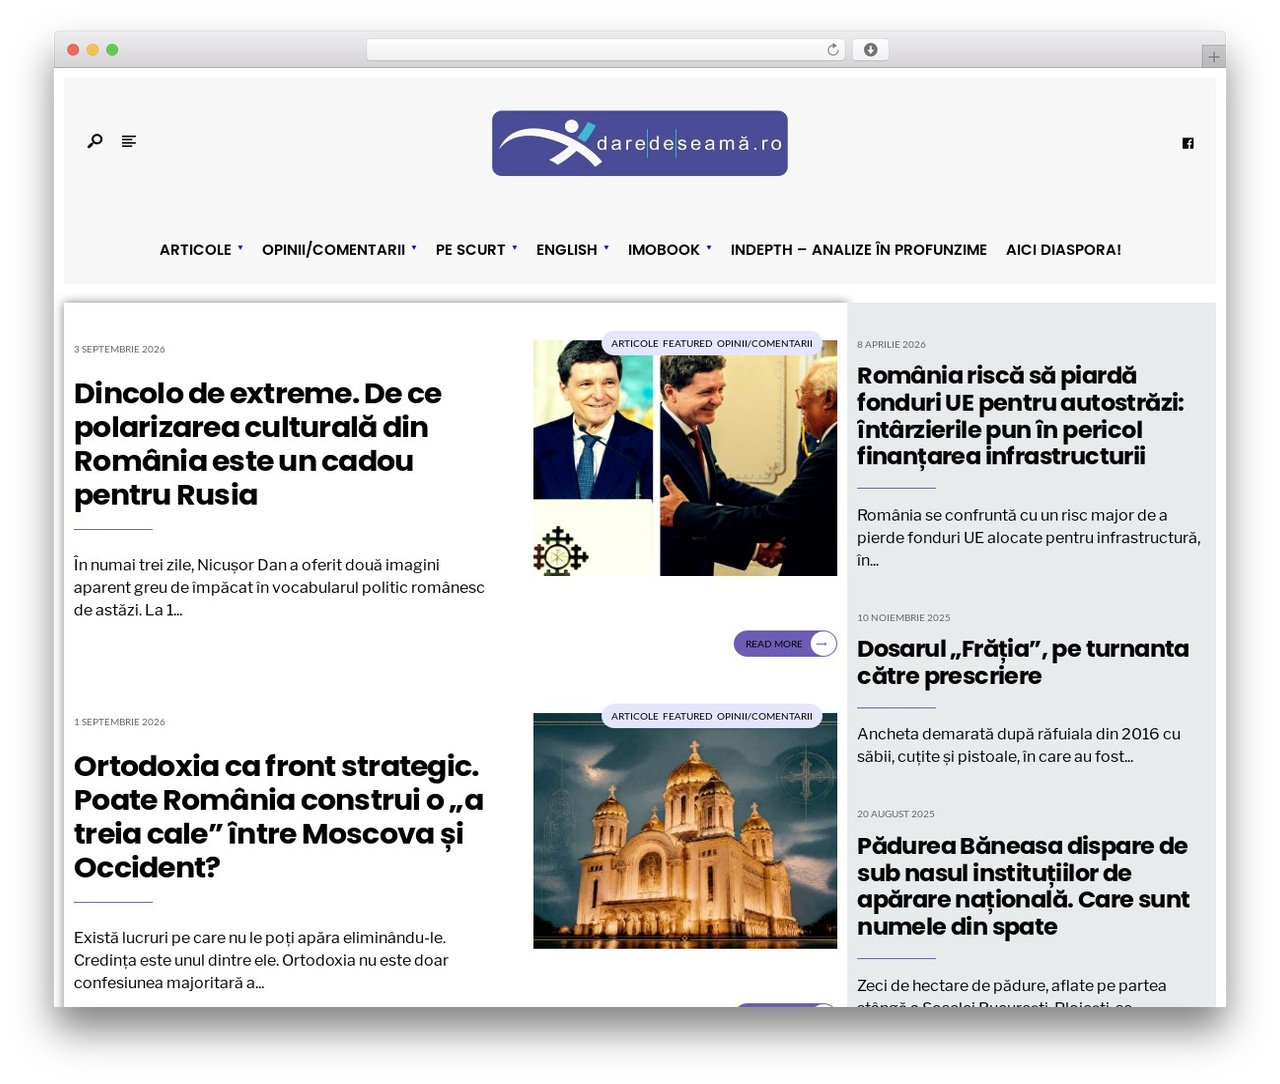Screen dimensions: 1280x1084
Task: Select OPINII/COMENTARII tag on first article image
Action: 765,344
